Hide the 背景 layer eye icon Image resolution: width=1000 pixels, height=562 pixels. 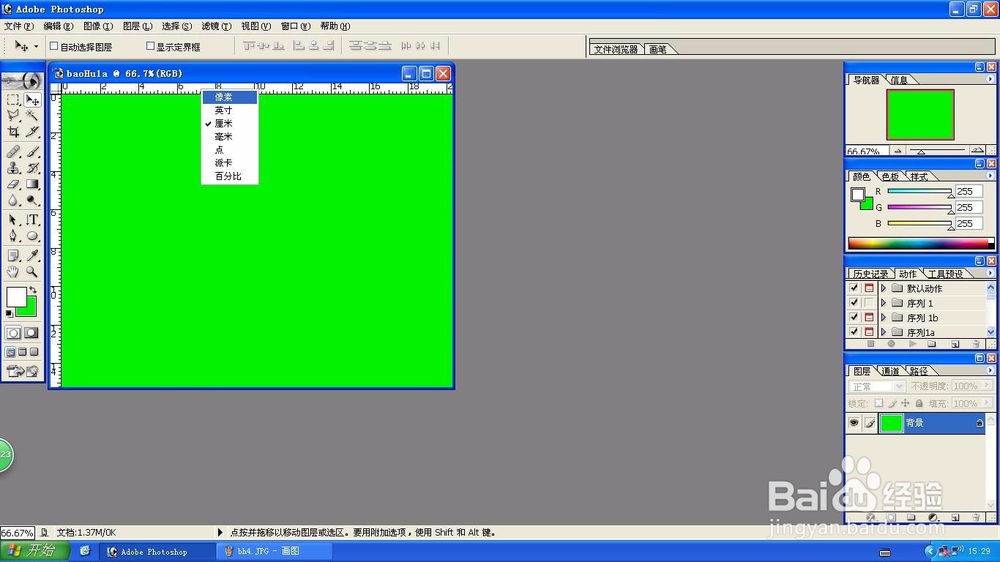(854, 423)
